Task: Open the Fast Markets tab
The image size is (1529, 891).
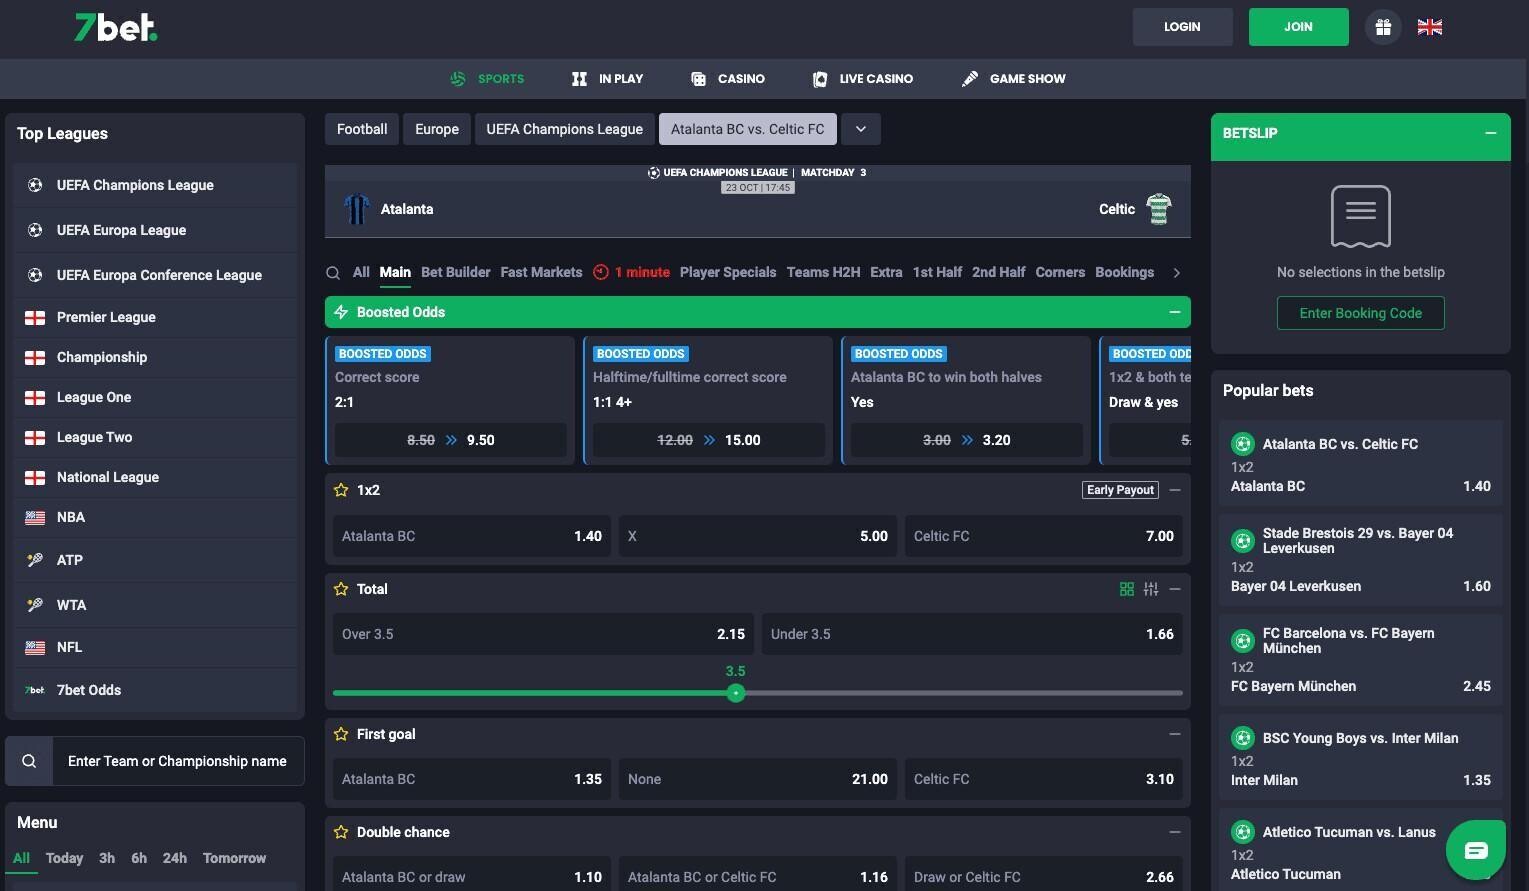Action: [541, 272]
